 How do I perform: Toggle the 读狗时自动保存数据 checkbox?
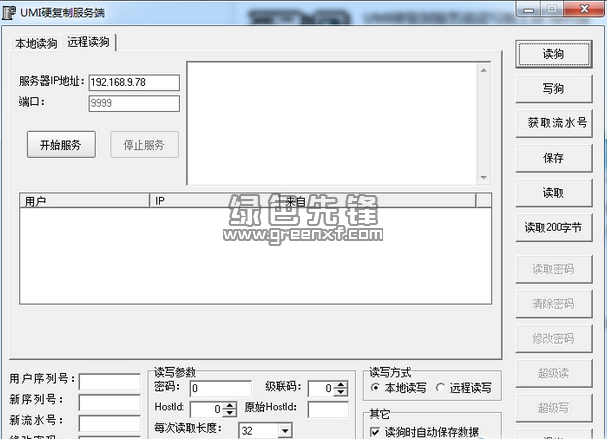376,432
